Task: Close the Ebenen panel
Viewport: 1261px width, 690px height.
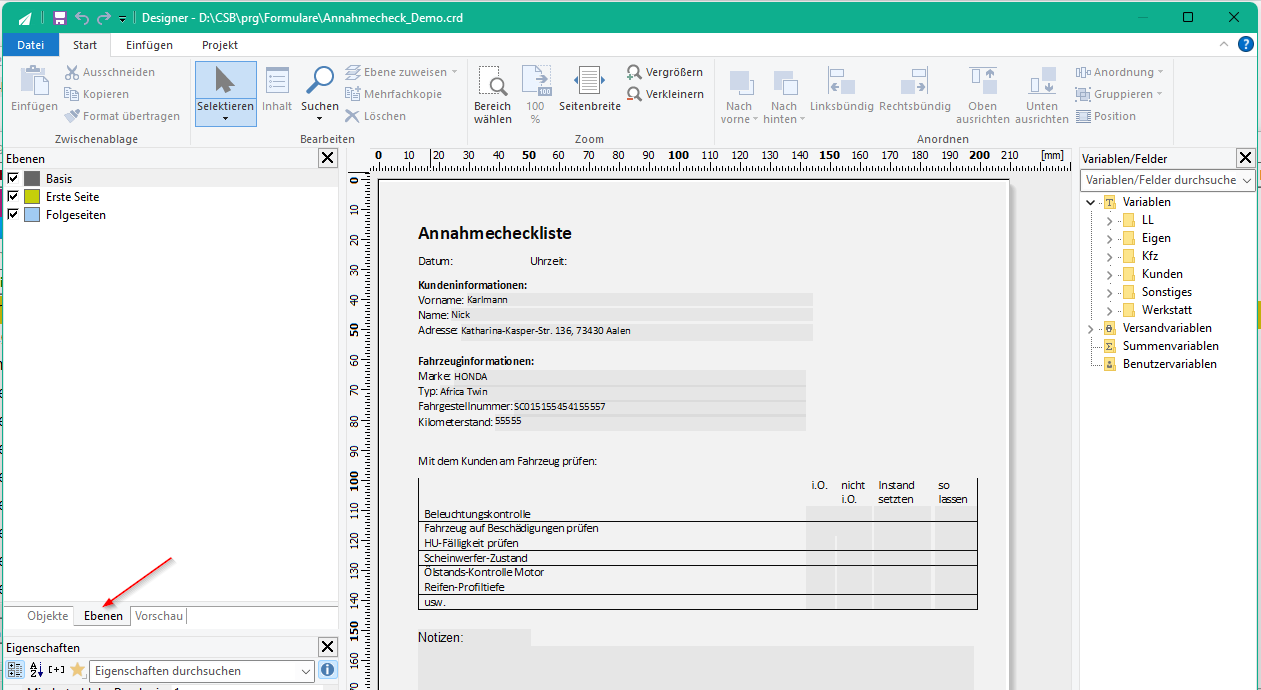Action: pos(327,158)
